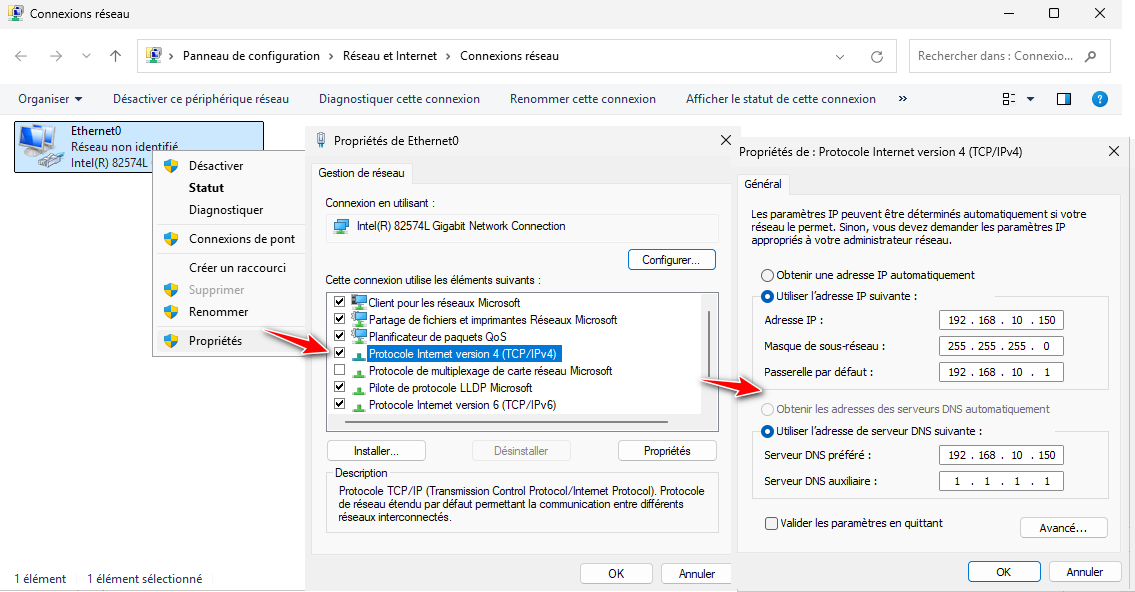Open the recent locations chevron
The height and width of the screenshot is (592, 1135).
pyautogui.click(x=86, y=56)
